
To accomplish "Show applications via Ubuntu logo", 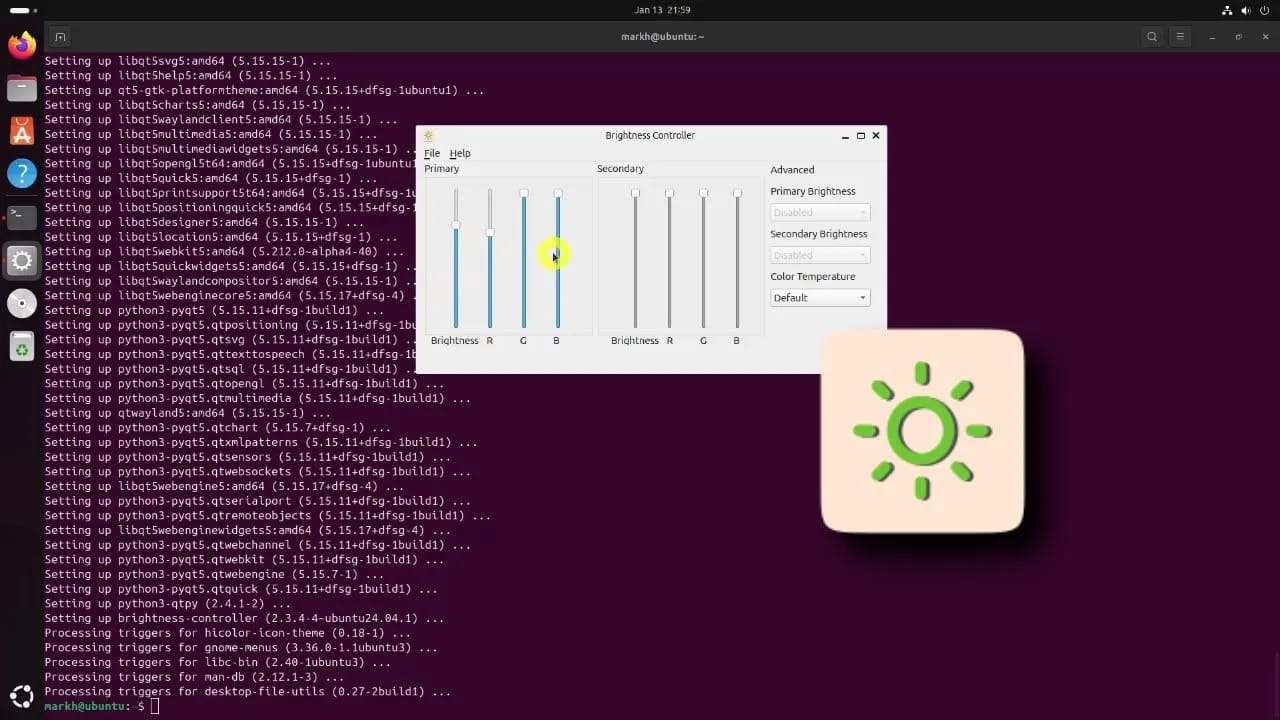I will point(22,696).
